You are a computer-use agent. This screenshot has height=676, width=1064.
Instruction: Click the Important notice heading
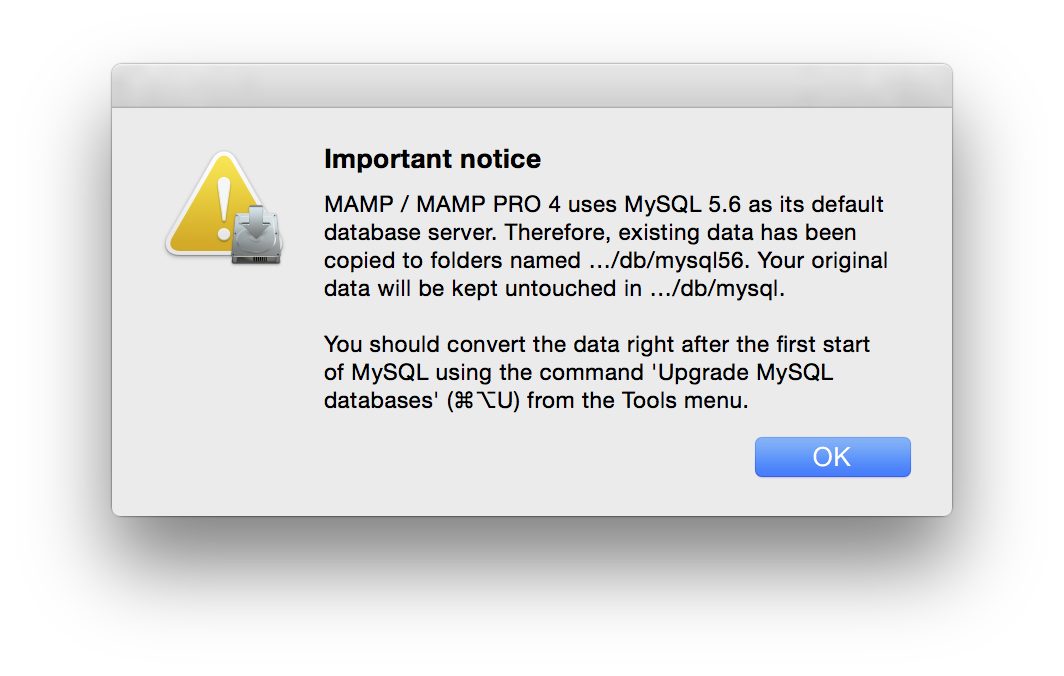coord(432,159)
